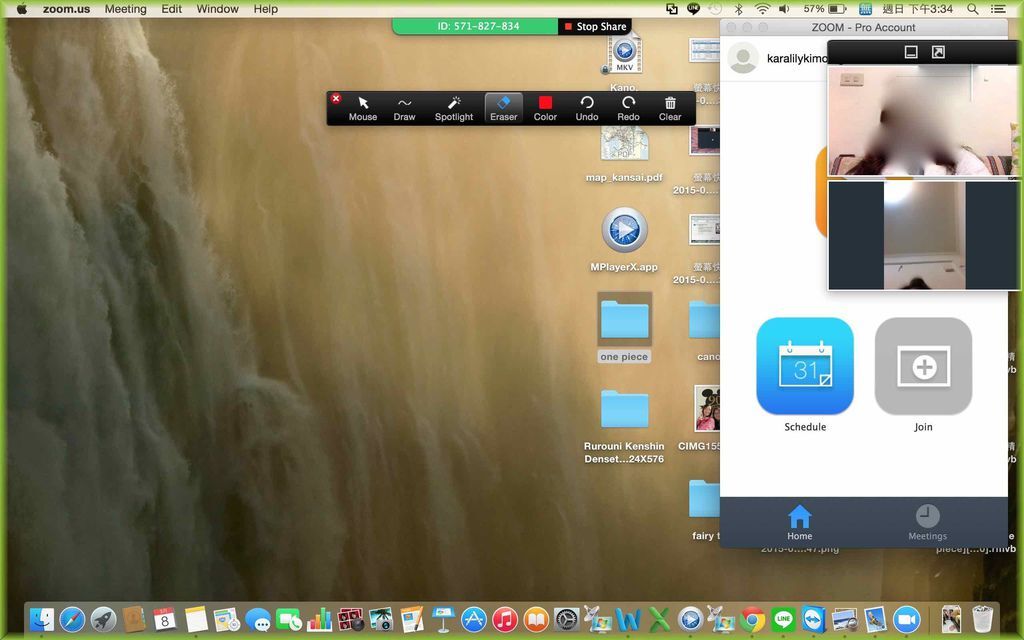Click the date and time in menu bar
Image resolution: width=1024 pixels, height=640 pixels.
point(918,9)
